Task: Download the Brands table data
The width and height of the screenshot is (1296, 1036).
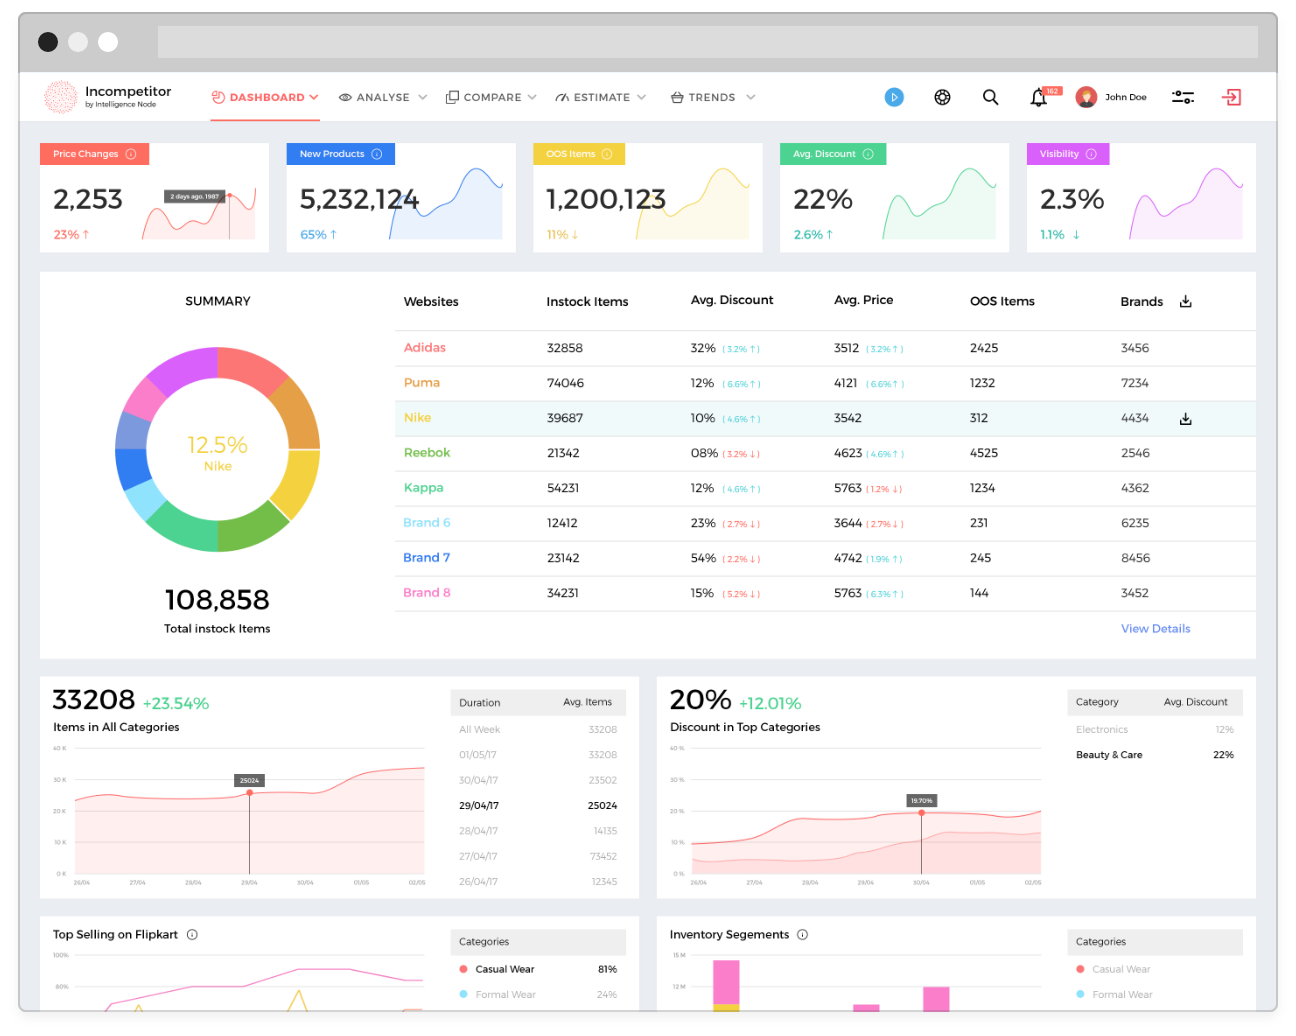Action: (1186, 301)
